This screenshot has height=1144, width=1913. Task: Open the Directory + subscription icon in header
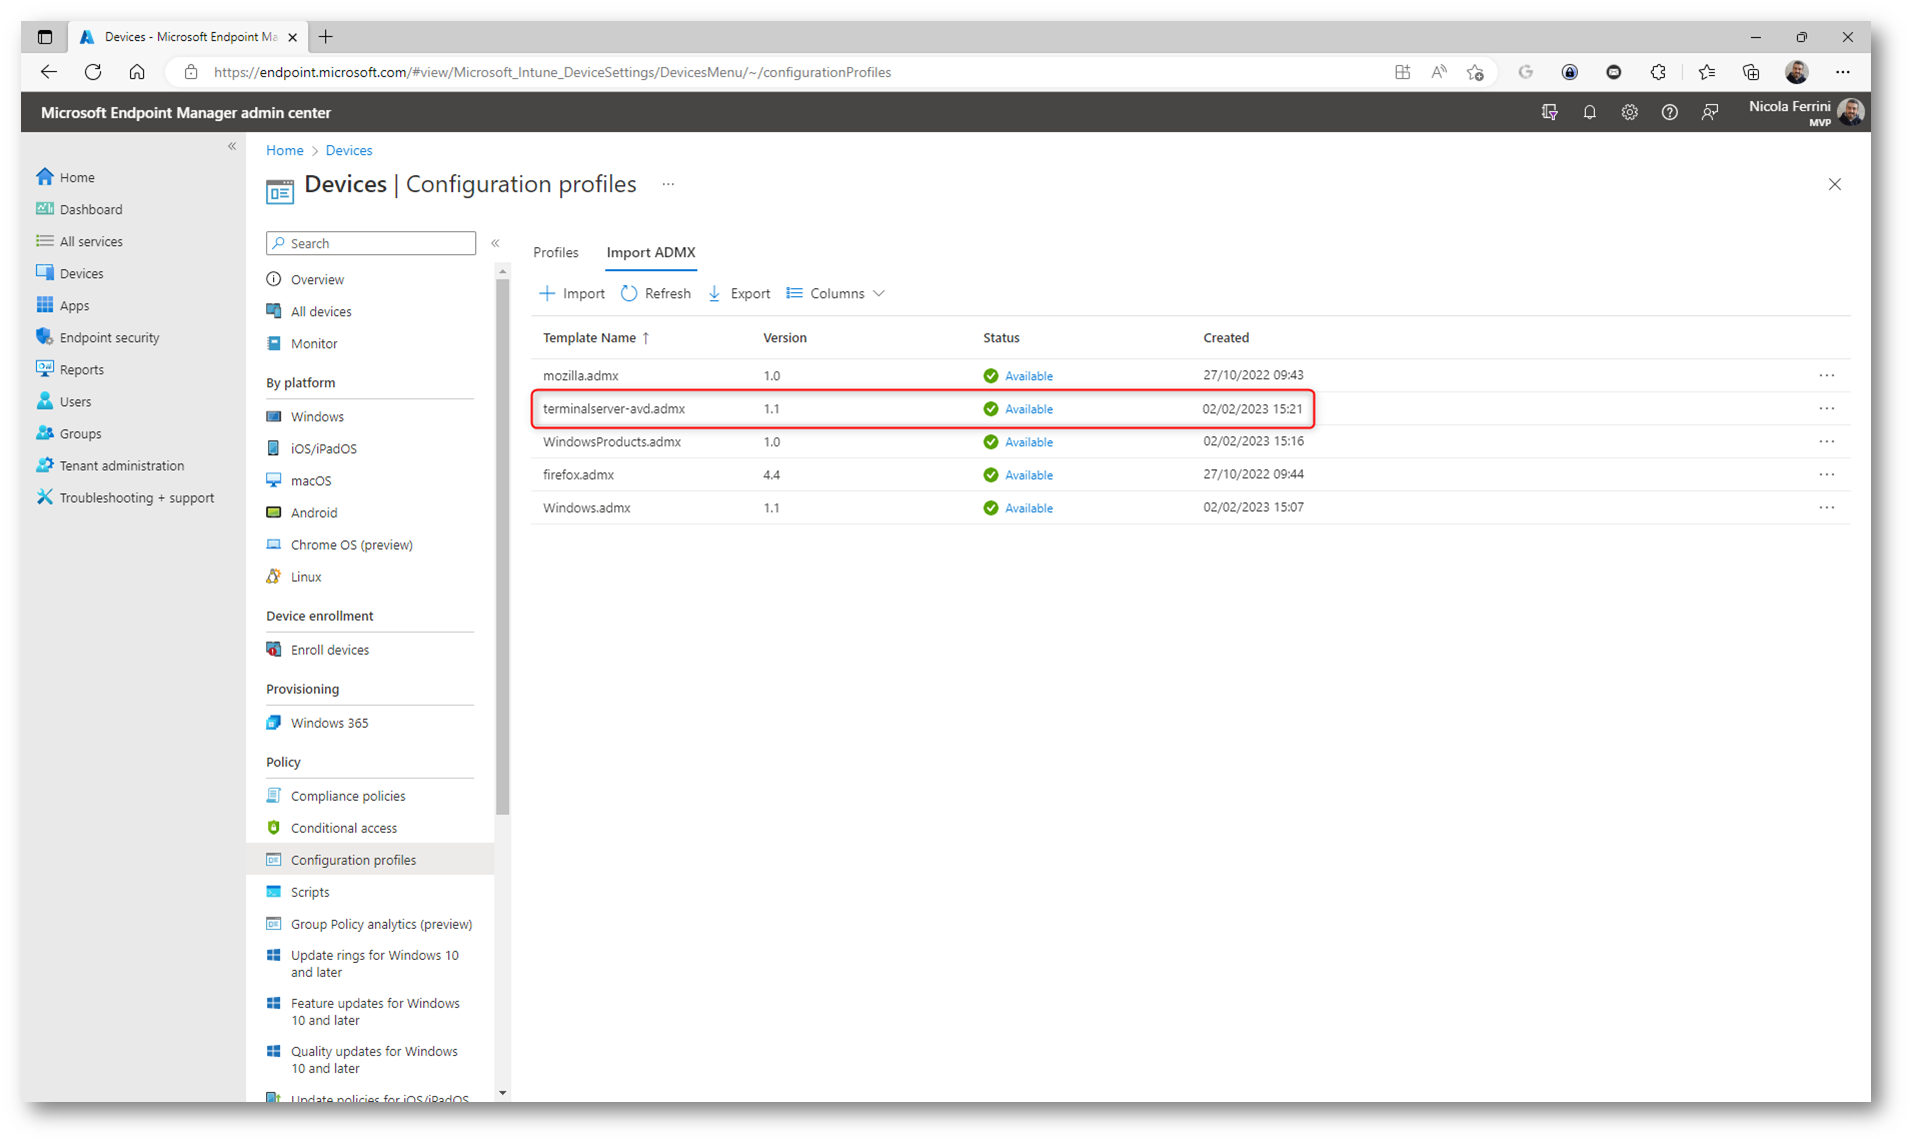point(1549,112)
